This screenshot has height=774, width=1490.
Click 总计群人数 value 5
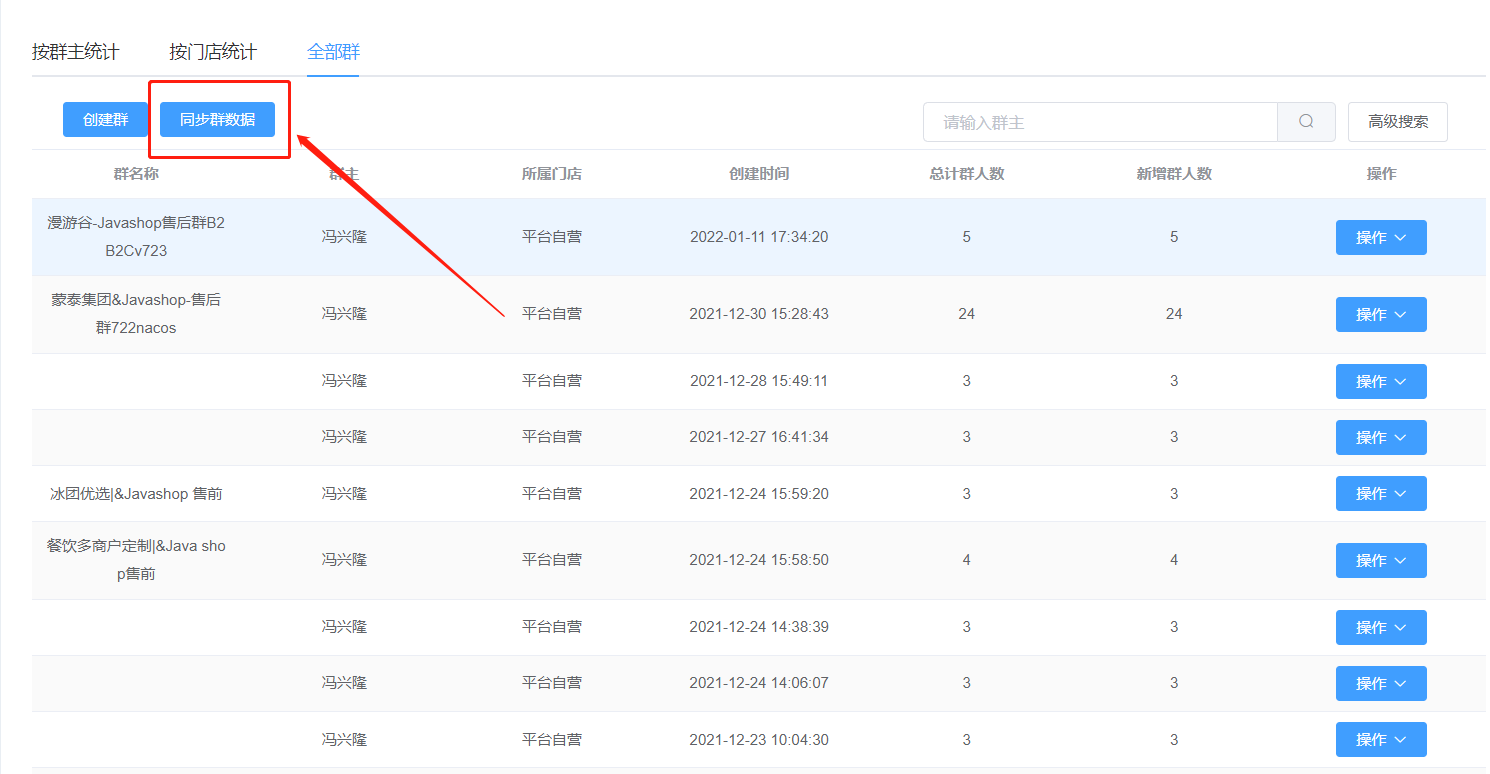tap(966, 237)
